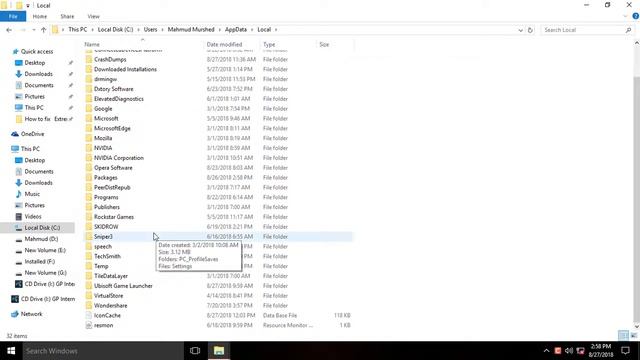Open the File ribbon tab
640x360 pixels.
coord(13,16)
